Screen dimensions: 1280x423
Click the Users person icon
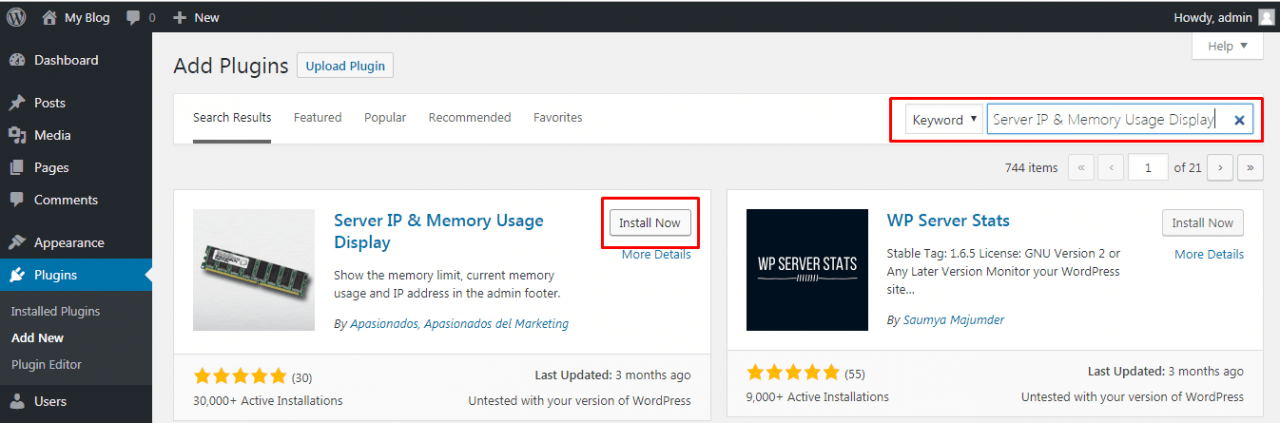tap(17, 401)
